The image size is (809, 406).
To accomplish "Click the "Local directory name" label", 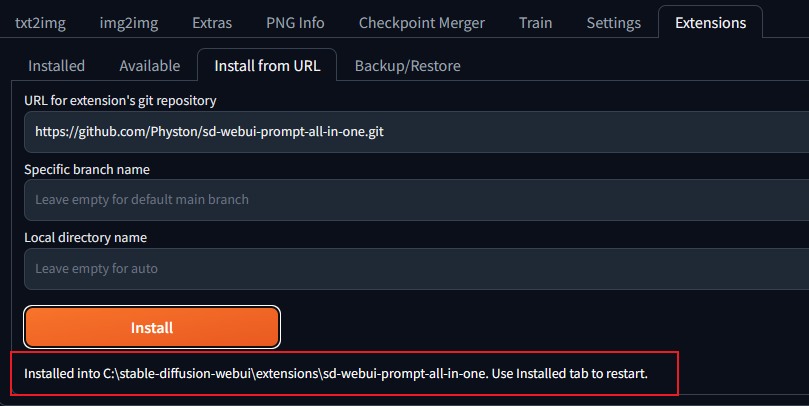I will (x=85, y=238).
